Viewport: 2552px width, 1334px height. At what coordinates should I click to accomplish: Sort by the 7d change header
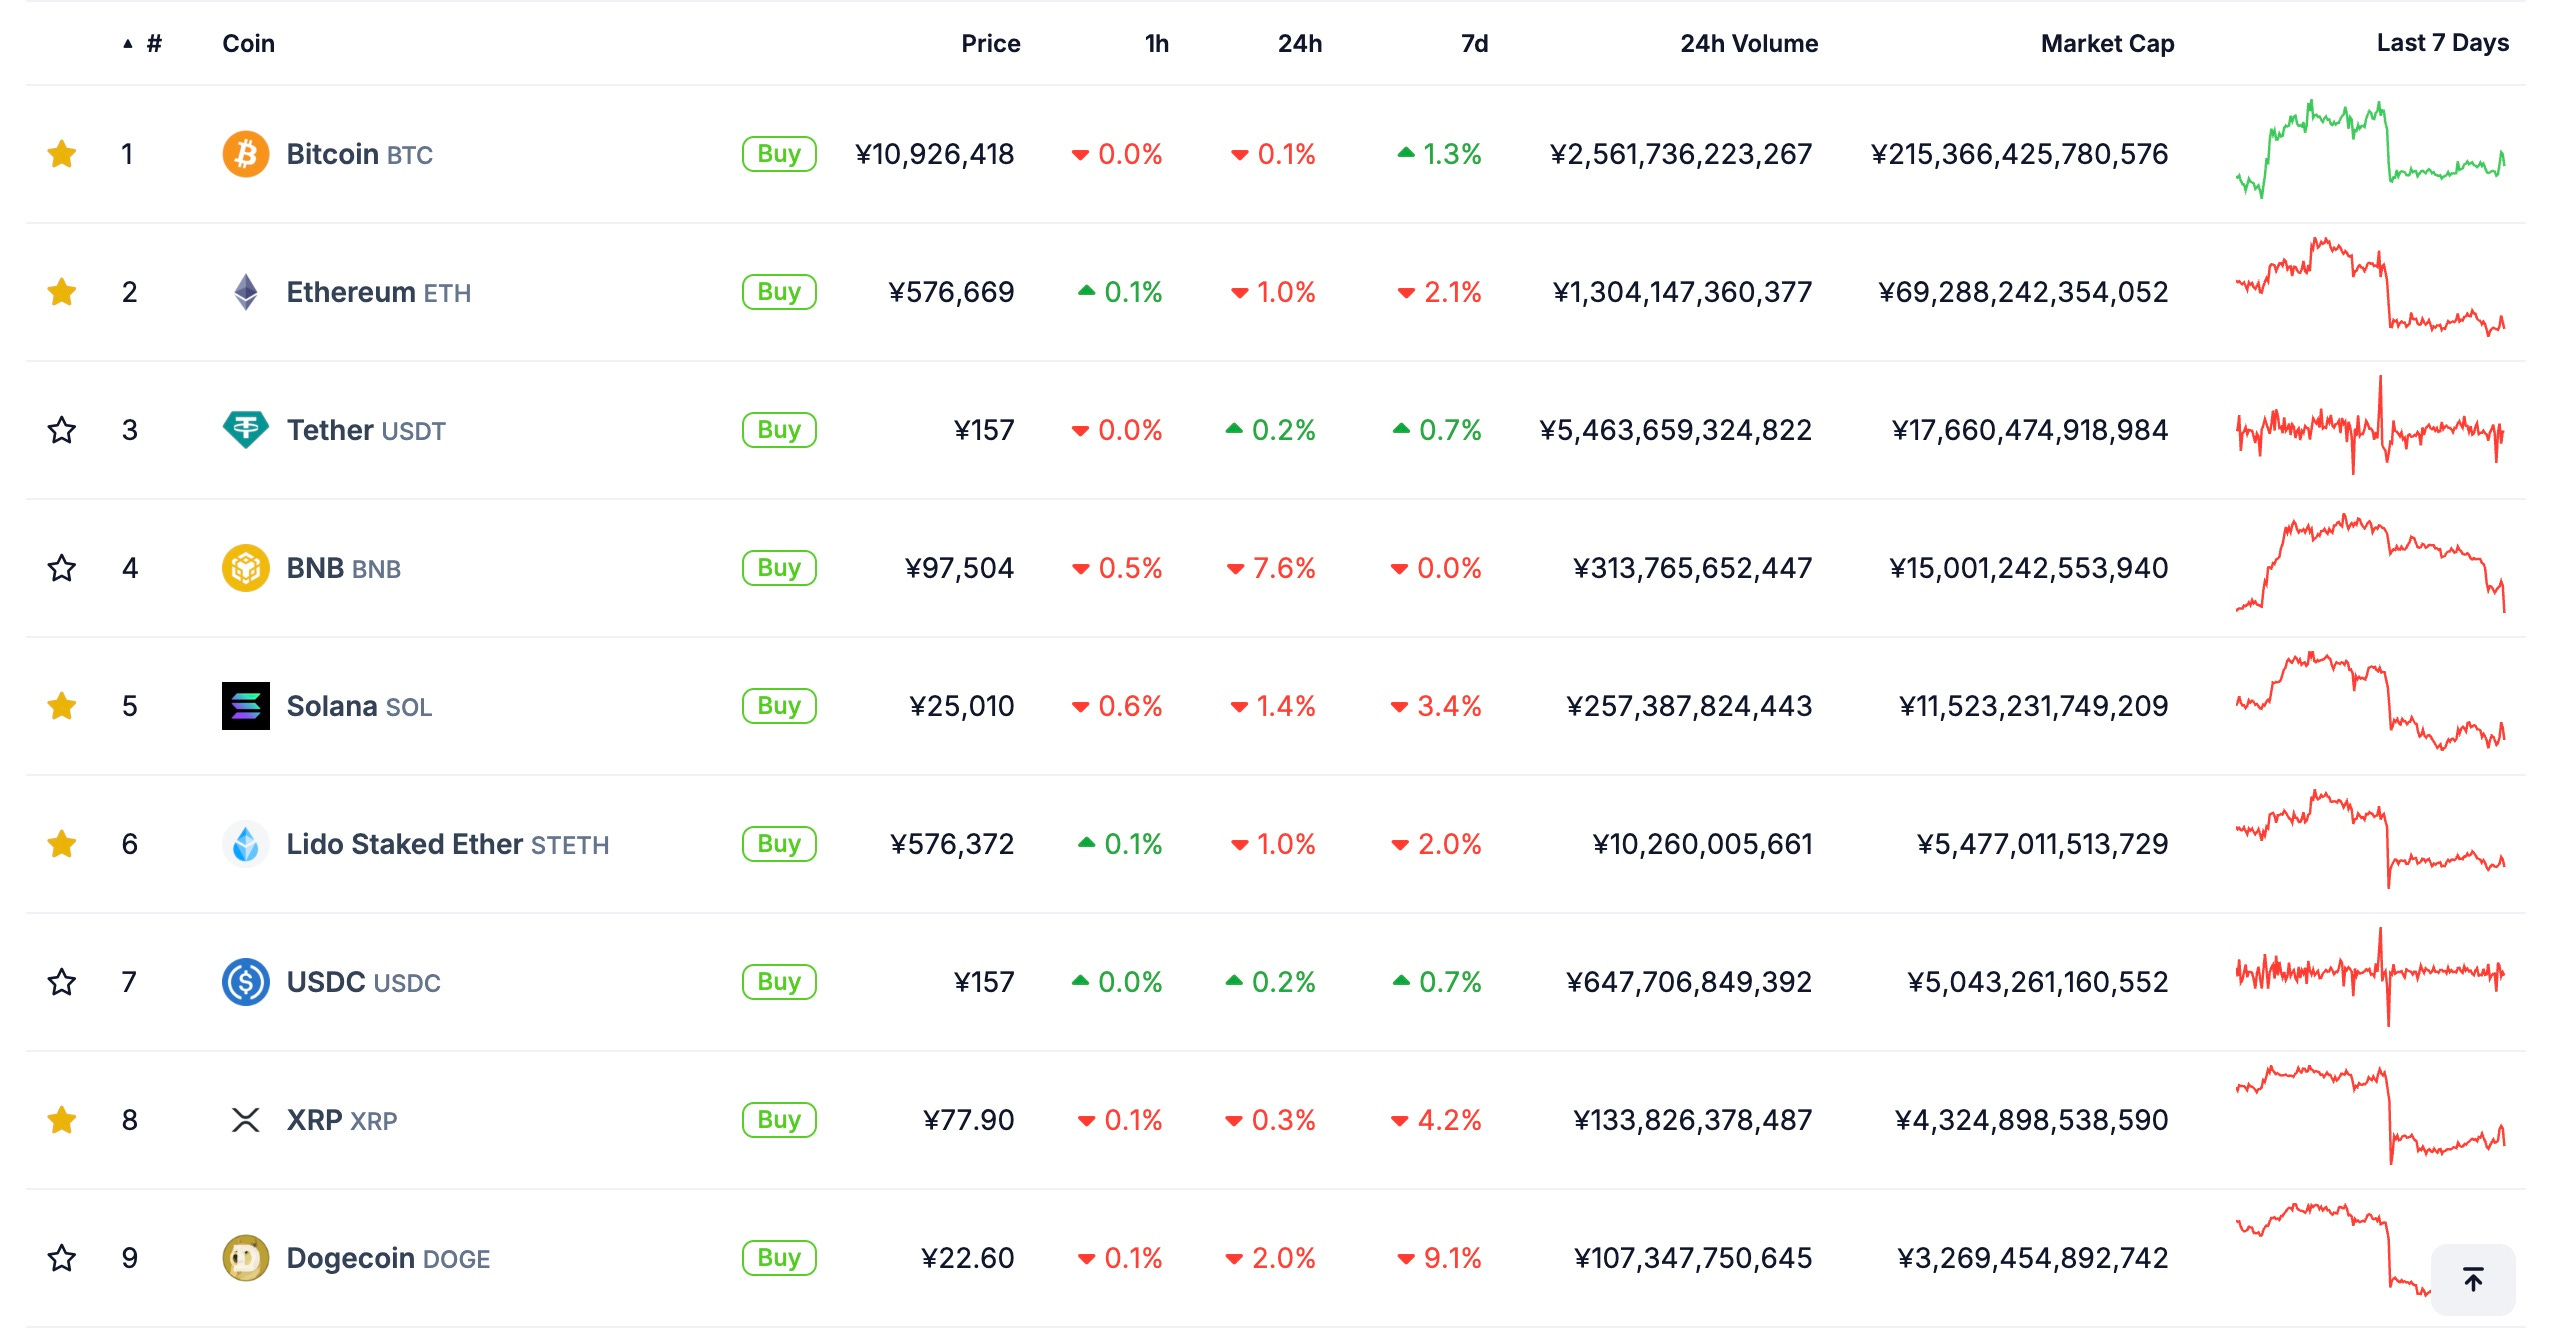[1474, 43]
